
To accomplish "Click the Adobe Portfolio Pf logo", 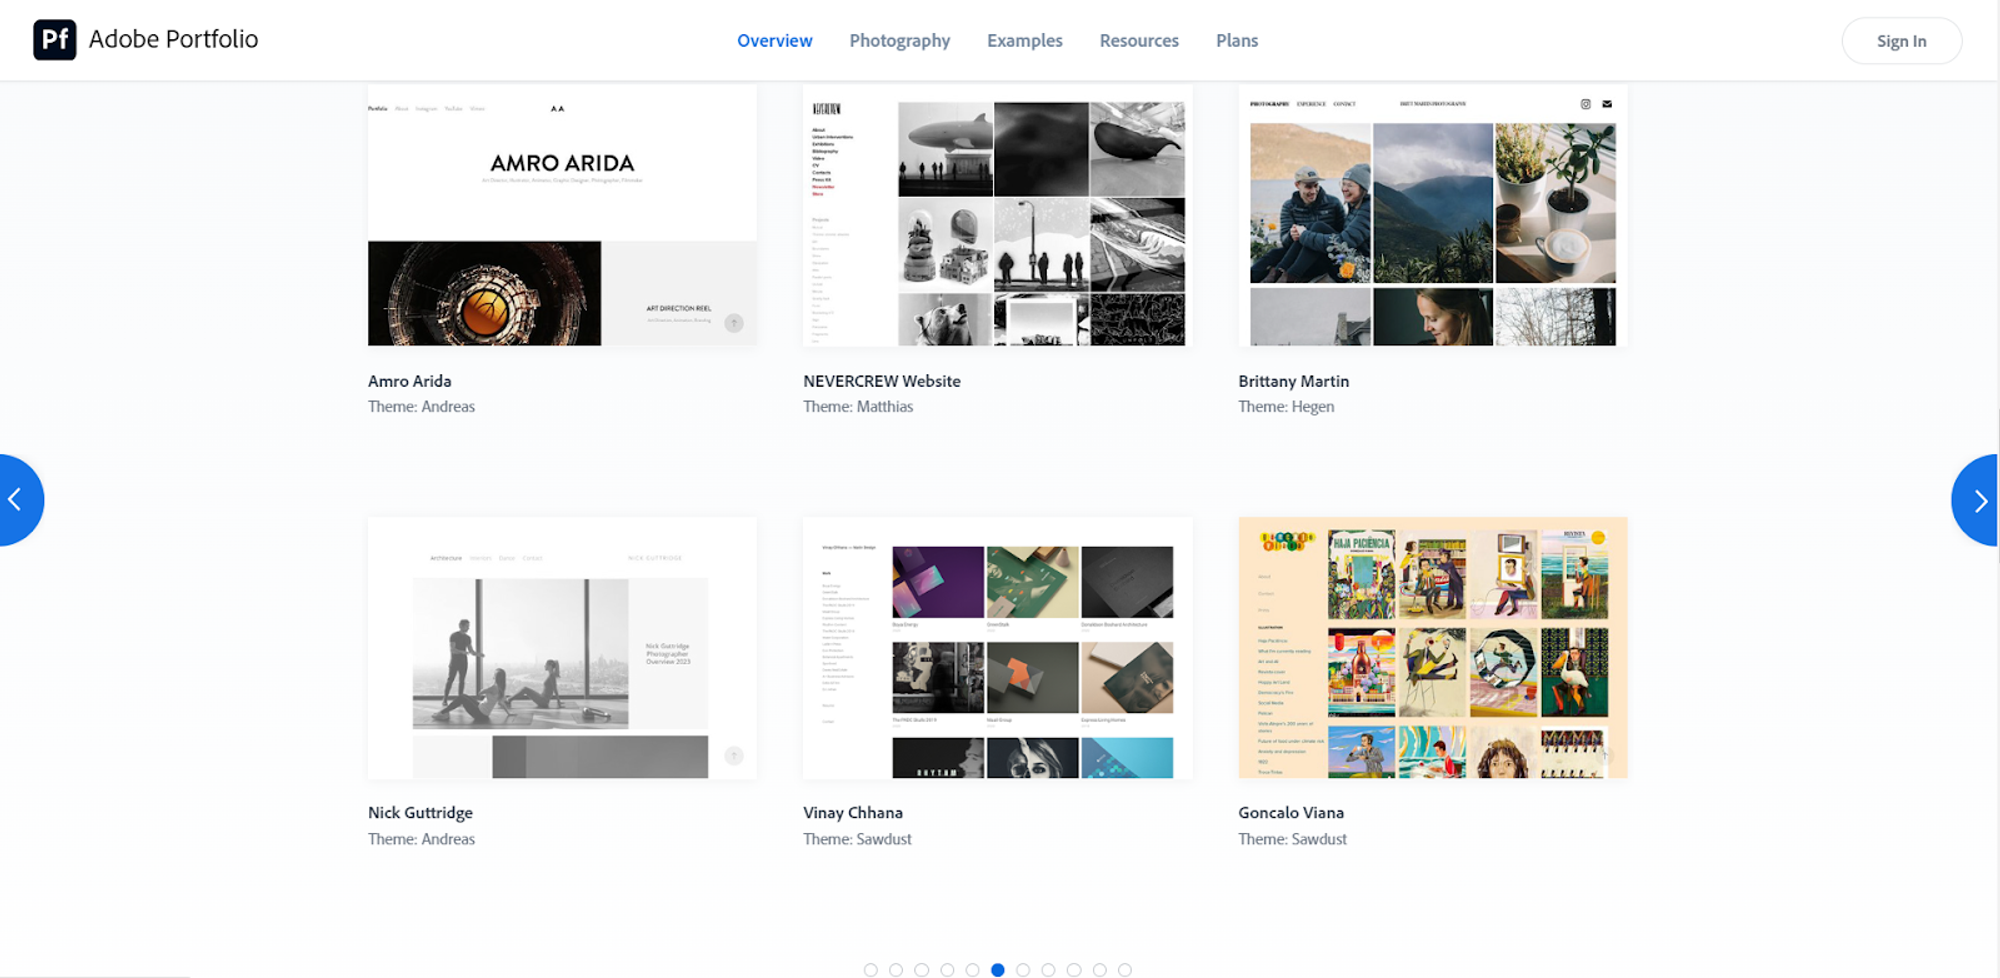I will pos(55,40).
